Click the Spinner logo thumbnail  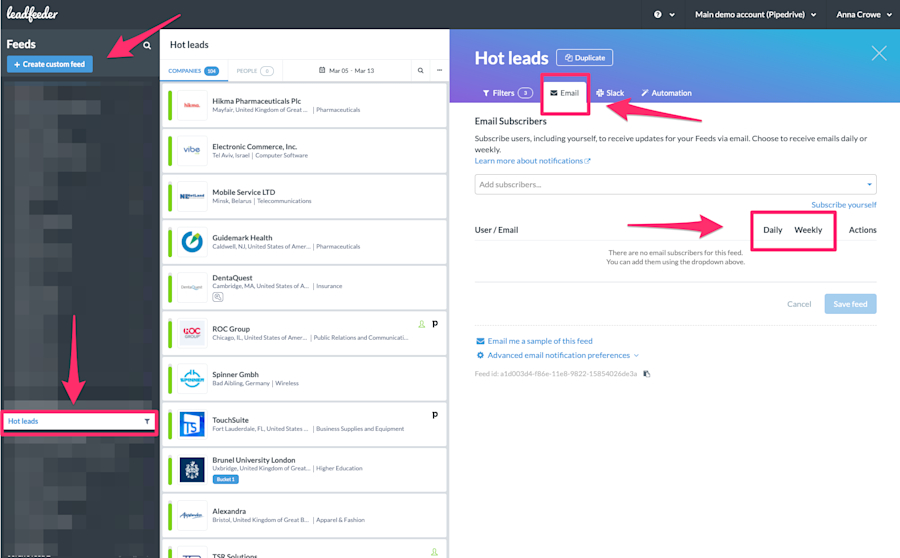point(192,379)
